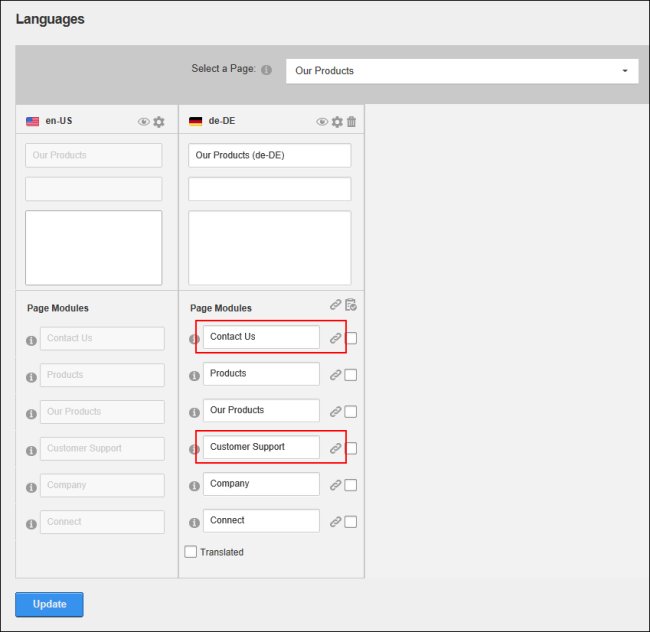
Task: Toggle the en-US eye visibility icon
Action: 144,122
